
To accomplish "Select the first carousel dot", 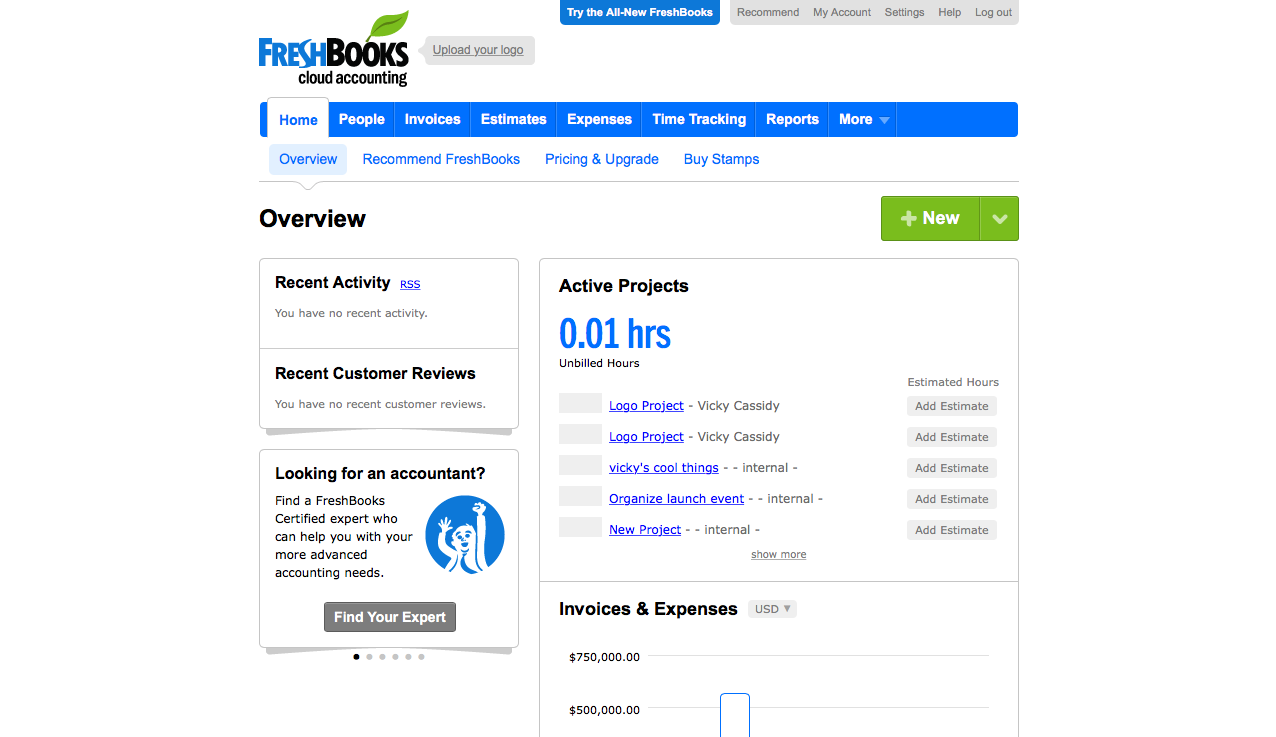I will pos(356,657).
